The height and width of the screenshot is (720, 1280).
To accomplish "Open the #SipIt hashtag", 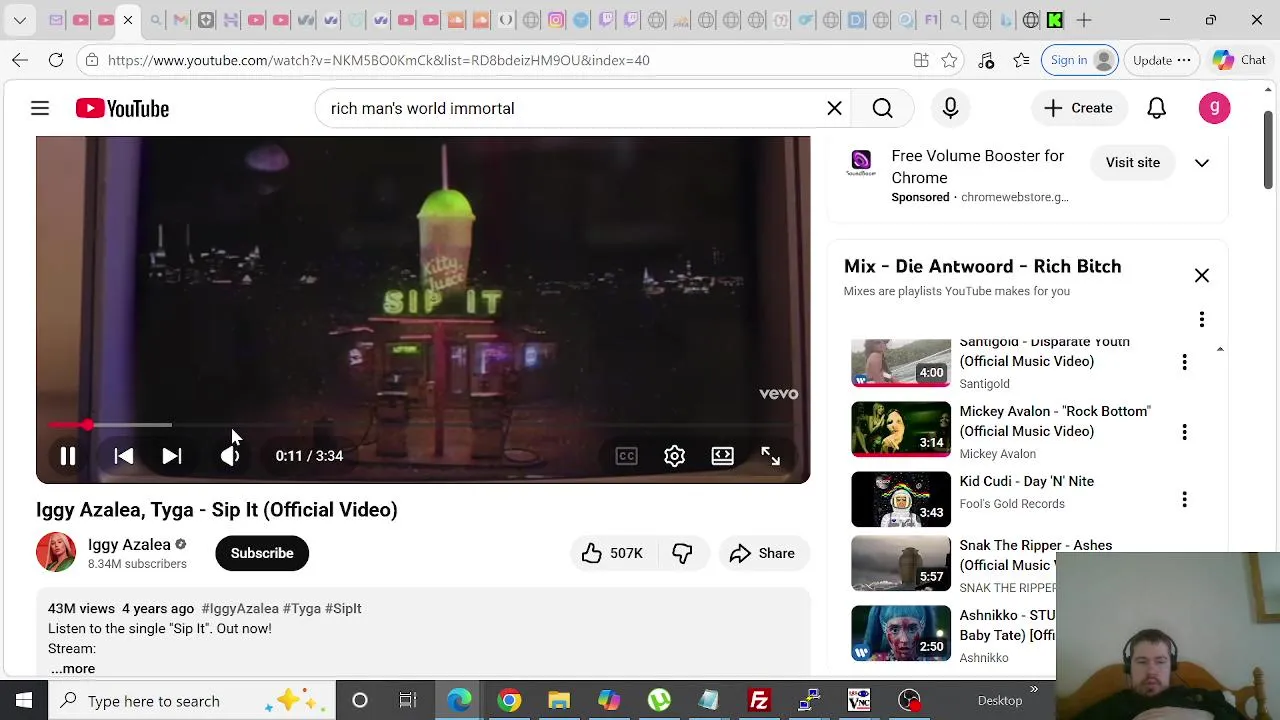I will [343, 608].
